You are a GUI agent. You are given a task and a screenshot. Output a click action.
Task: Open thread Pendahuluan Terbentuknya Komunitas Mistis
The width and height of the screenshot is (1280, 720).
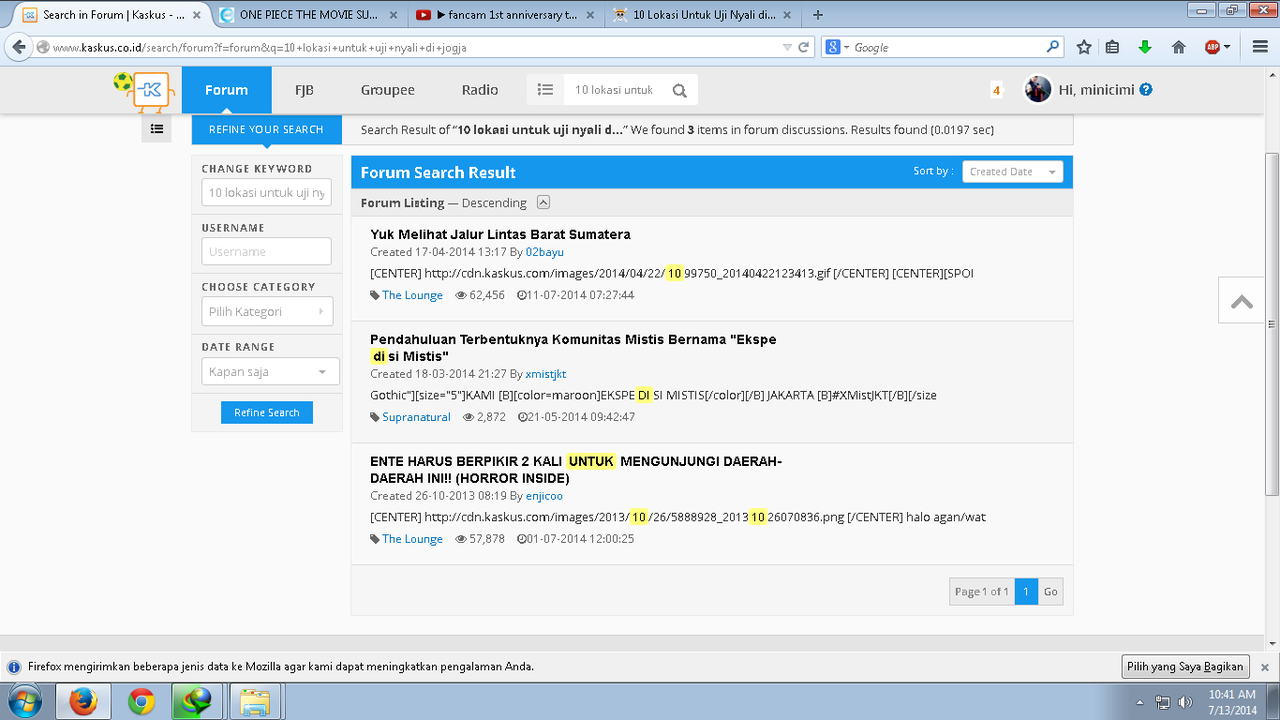pyautogui.click(x=573, y=347)
